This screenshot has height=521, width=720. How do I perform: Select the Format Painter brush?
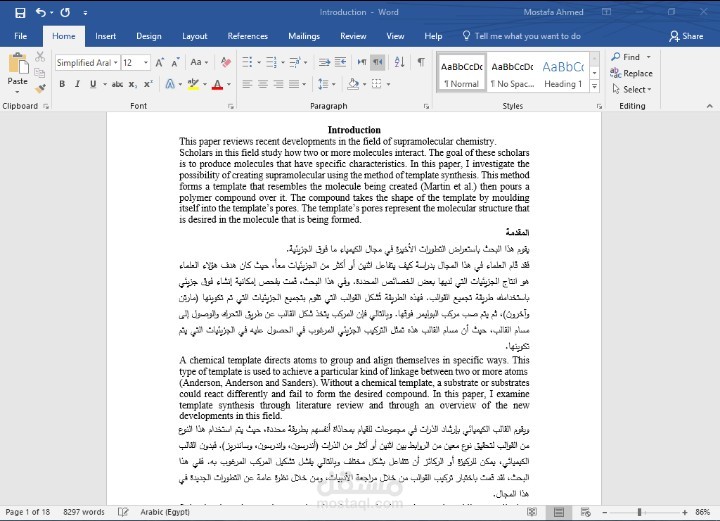[x=40, y=88]
